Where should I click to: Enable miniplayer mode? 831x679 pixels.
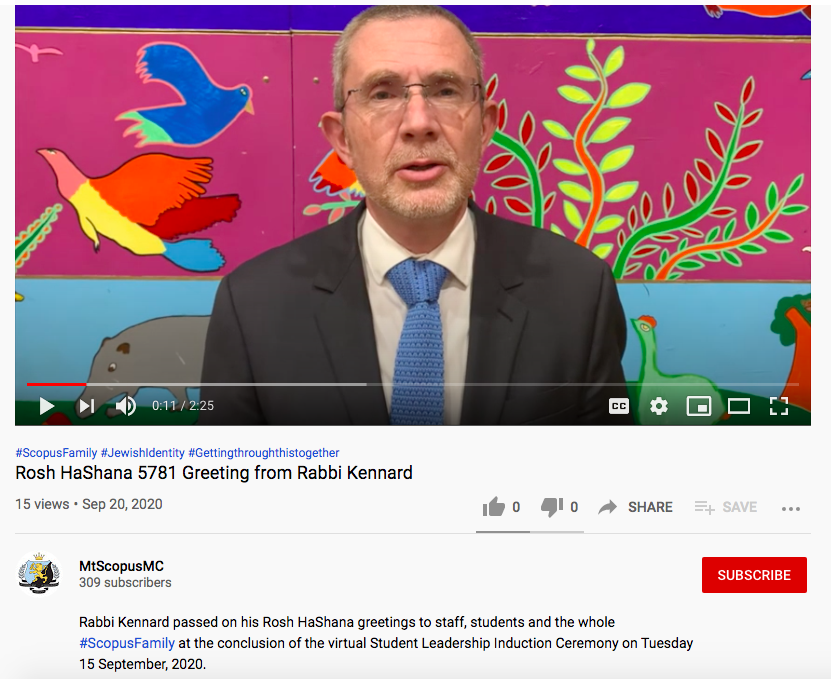coord(699,406)
